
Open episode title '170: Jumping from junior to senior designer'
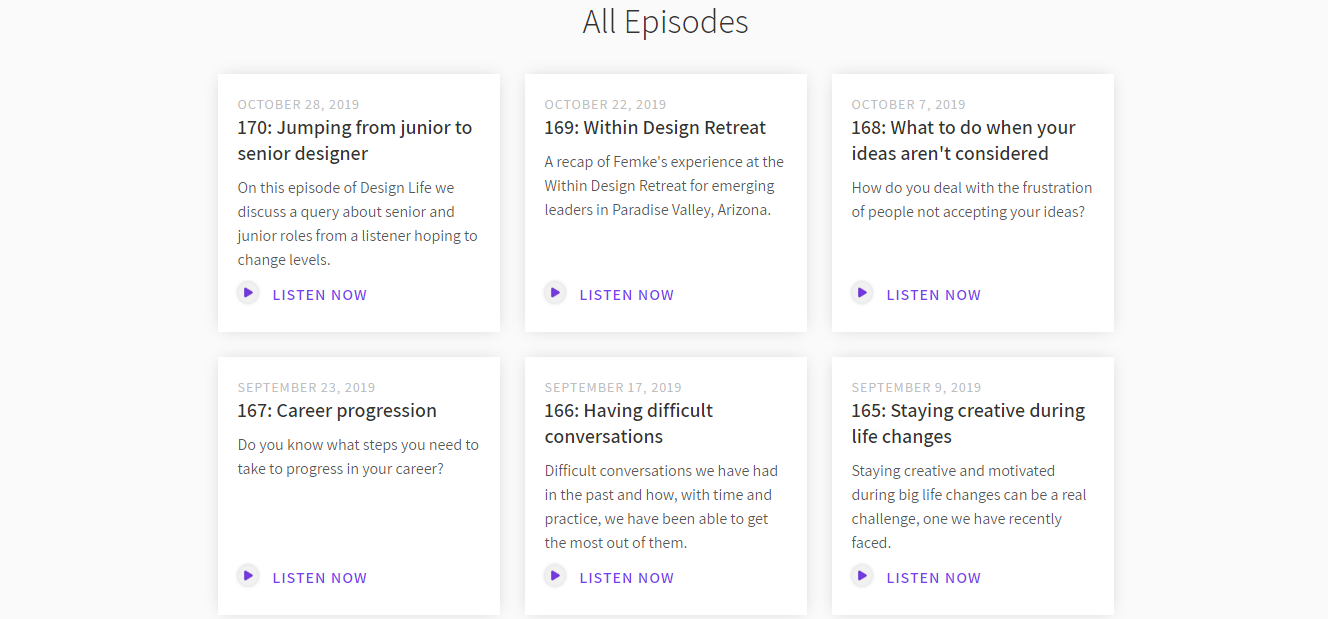[355, 141]
